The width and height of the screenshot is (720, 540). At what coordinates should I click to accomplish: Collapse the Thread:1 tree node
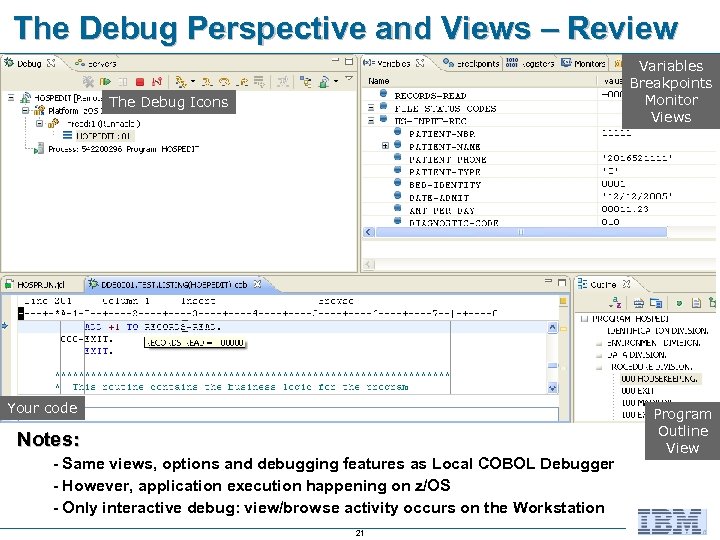(x=40, y=124)
